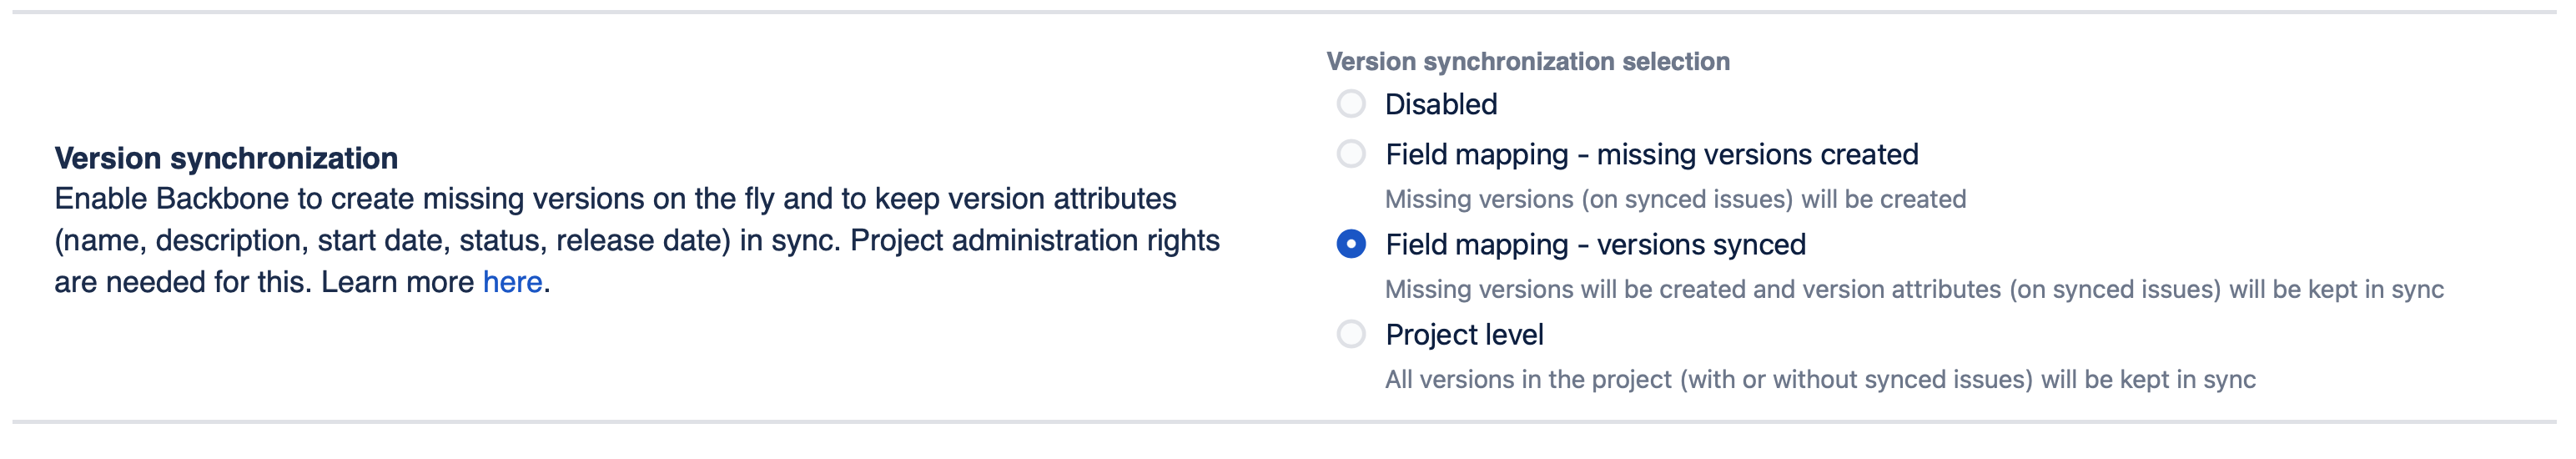Choose the missing versions created radio circle

pyautogui.click(x=1350, y=154)
